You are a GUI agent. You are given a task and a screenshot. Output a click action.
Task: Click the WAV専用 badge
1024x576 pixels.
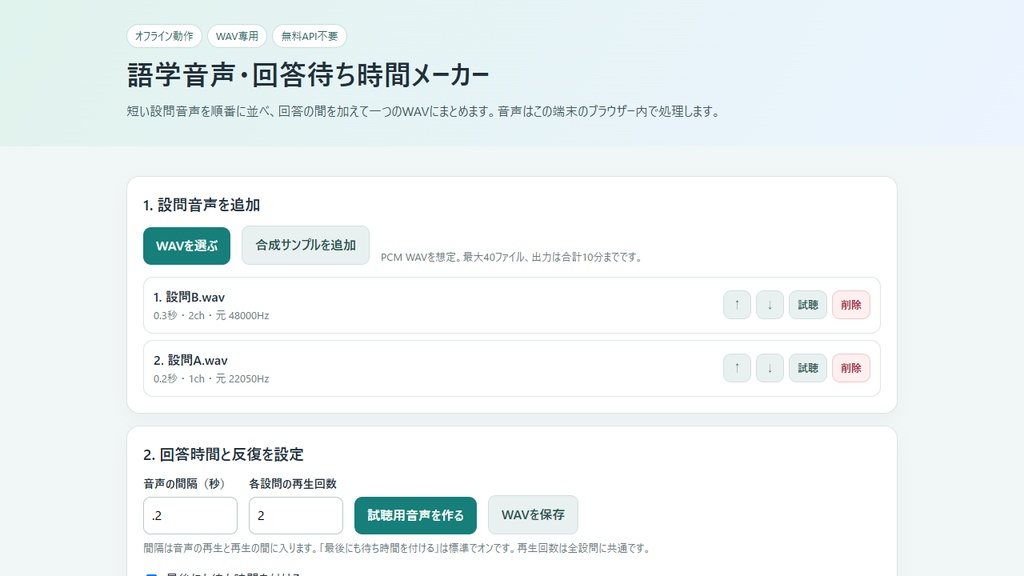[x=237, y=36]
